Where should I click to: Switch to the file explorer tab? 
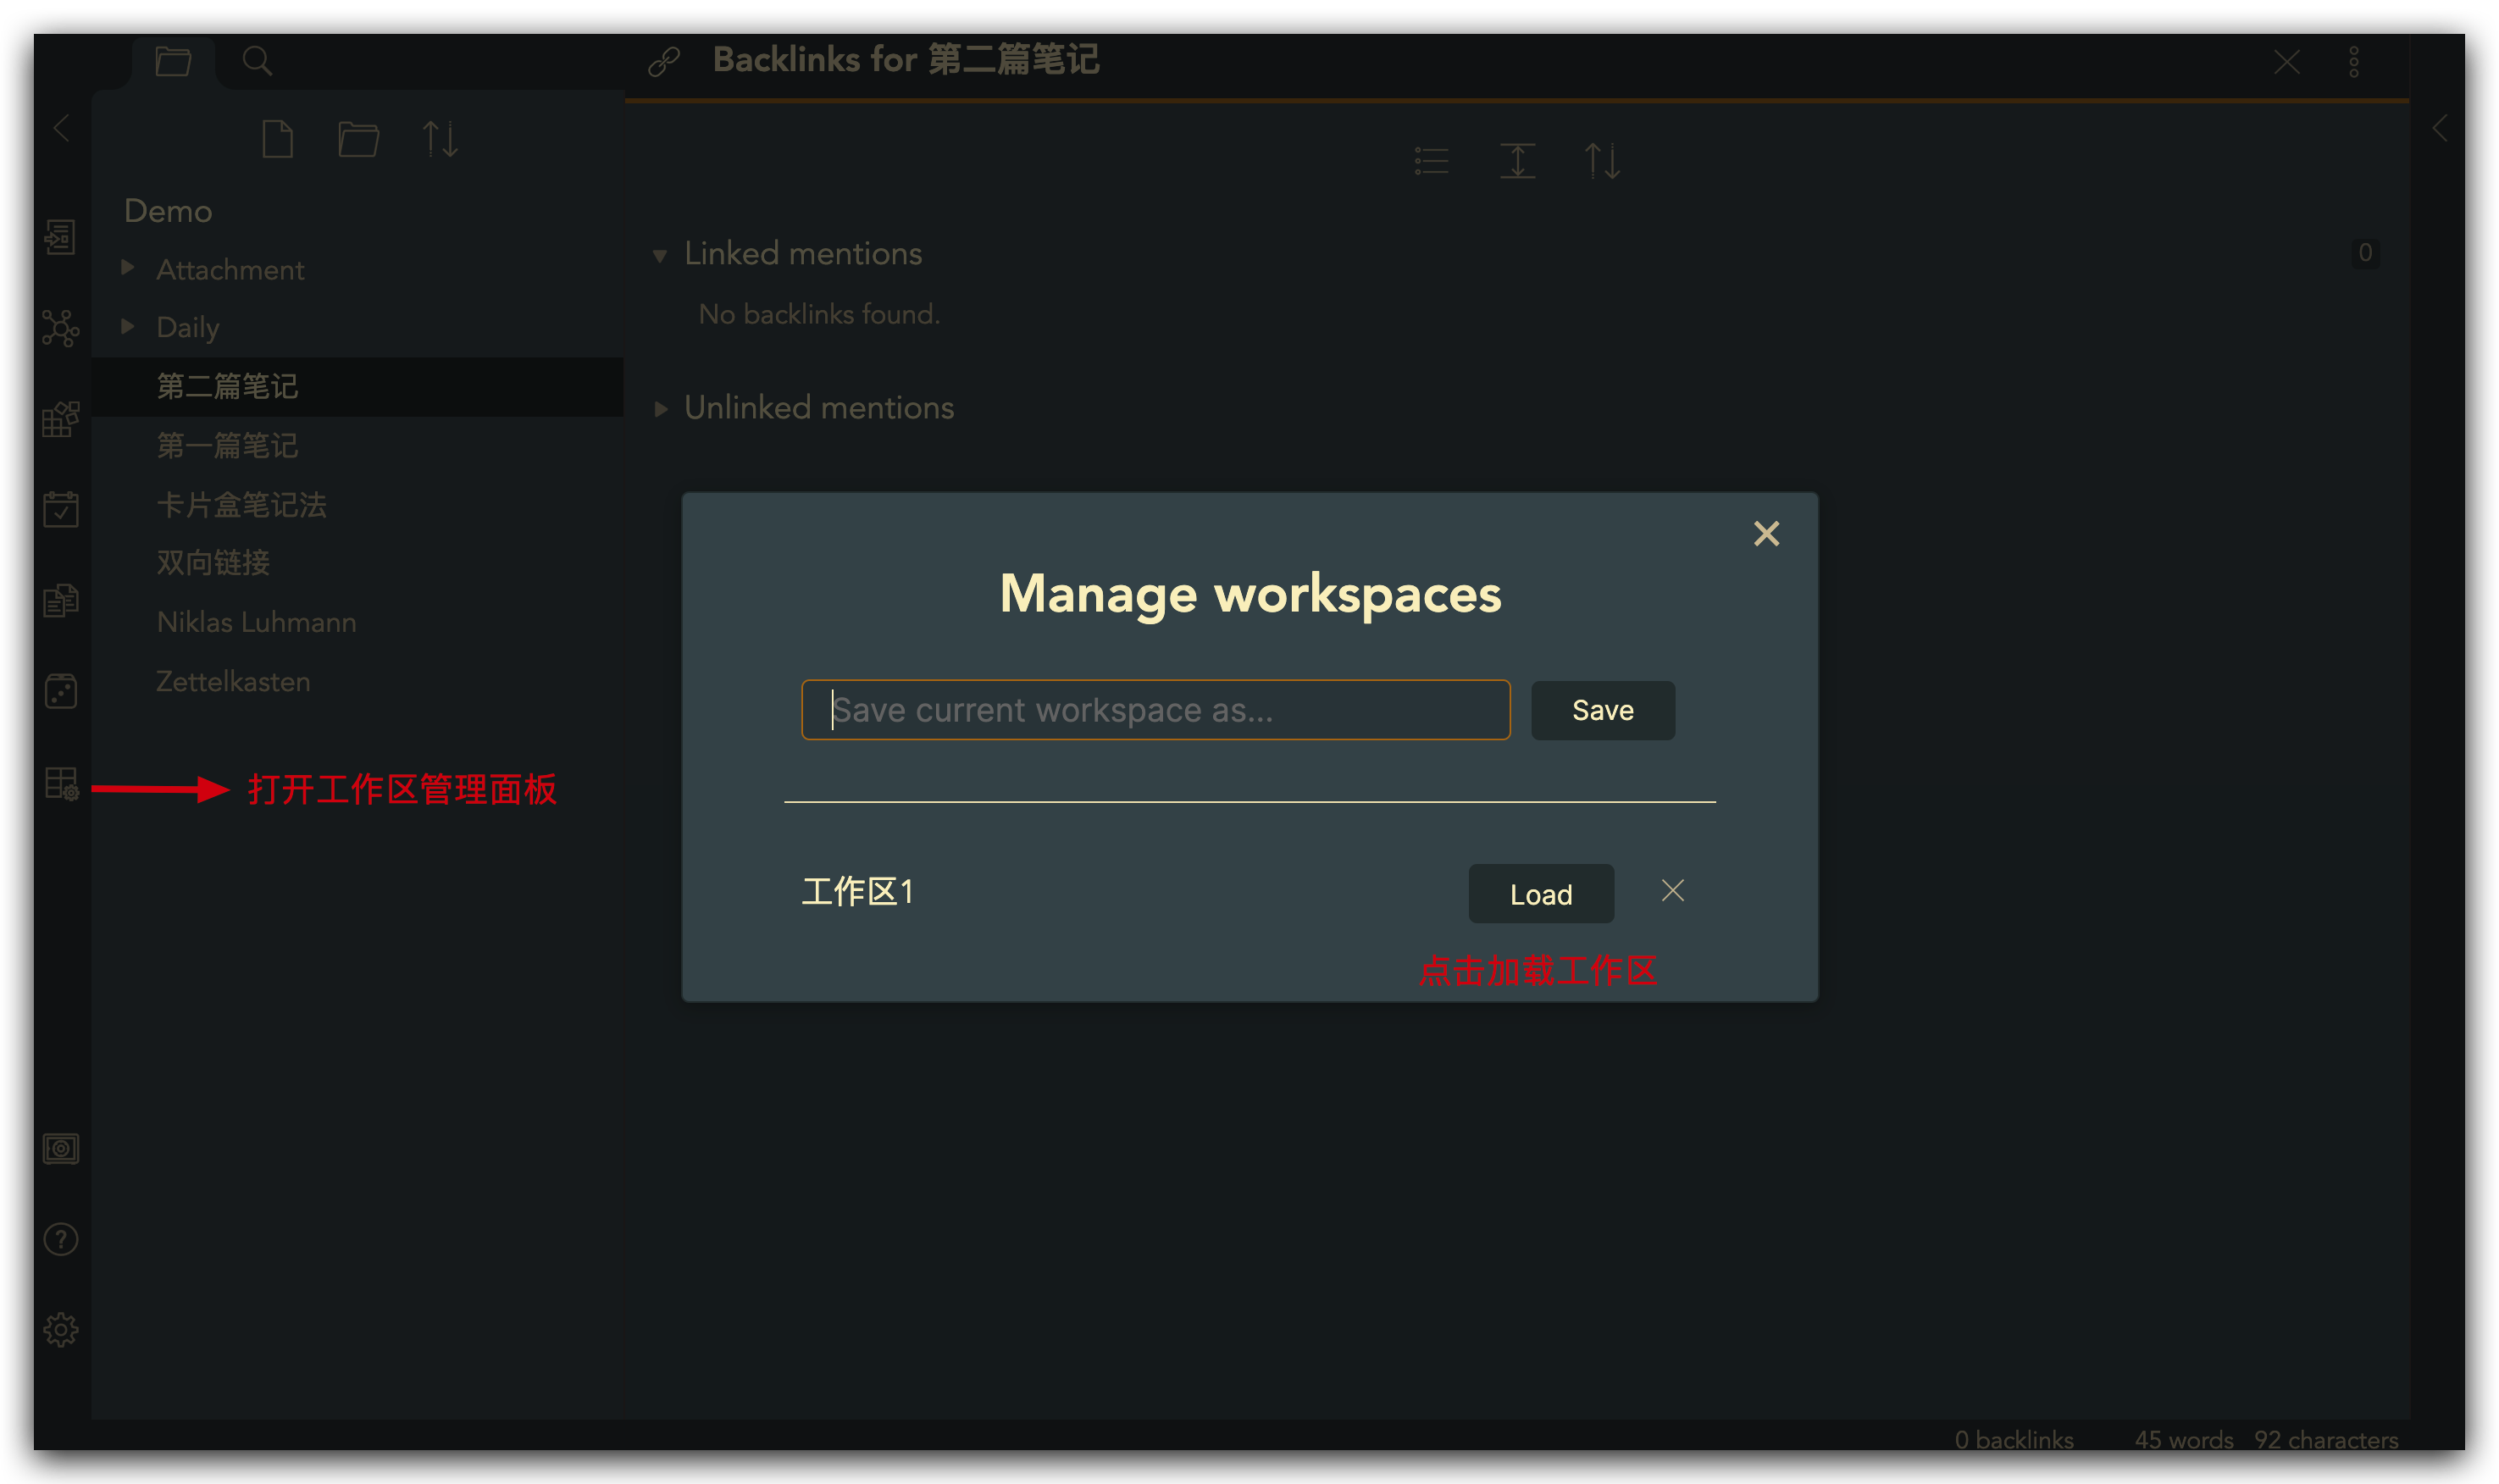coord(173,61)
